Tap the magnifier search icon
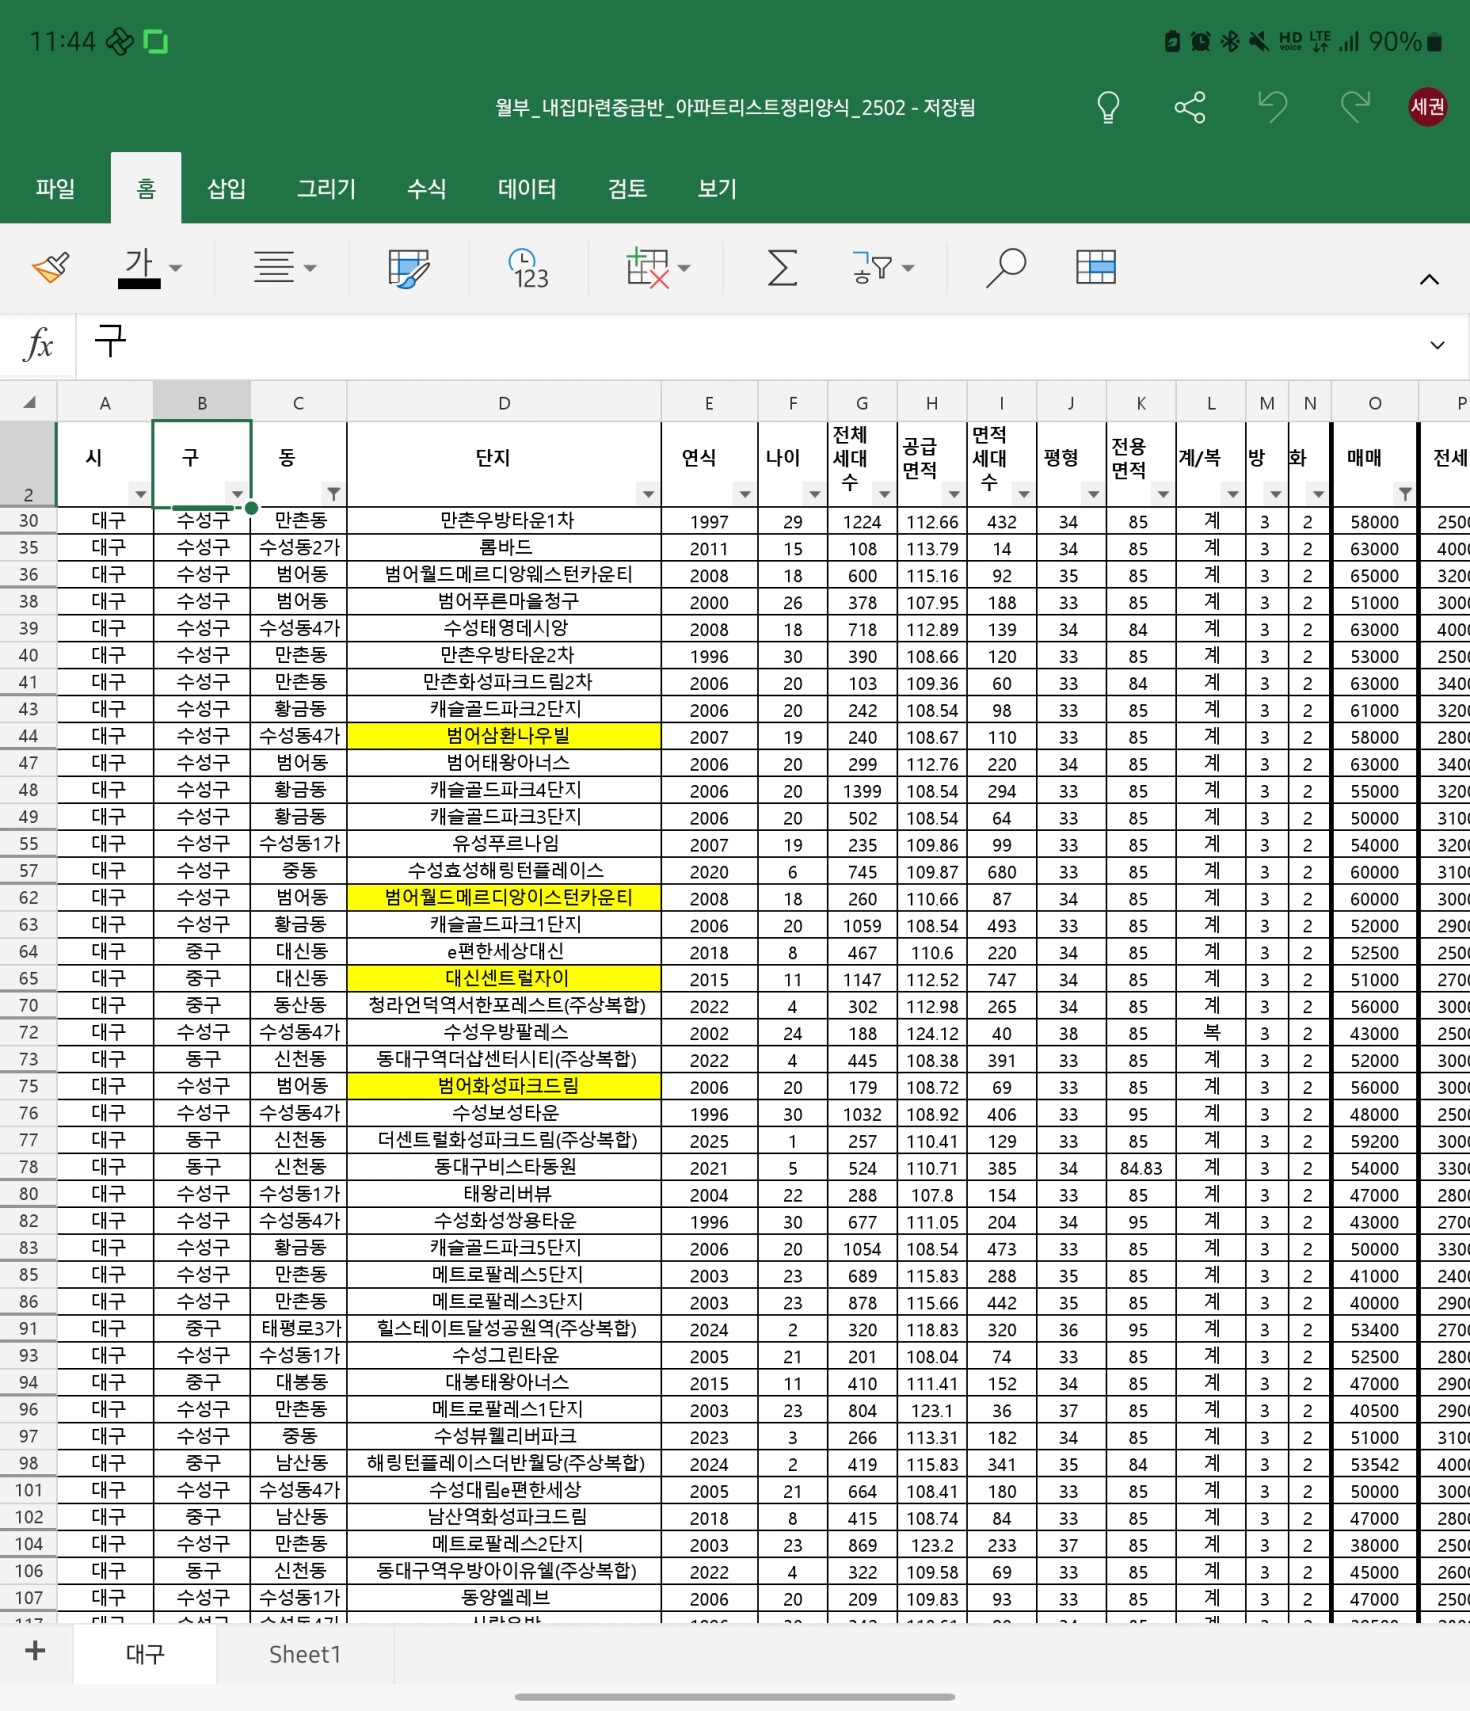Viewport: 1470px width, 1711px height. coord(1006,268)
